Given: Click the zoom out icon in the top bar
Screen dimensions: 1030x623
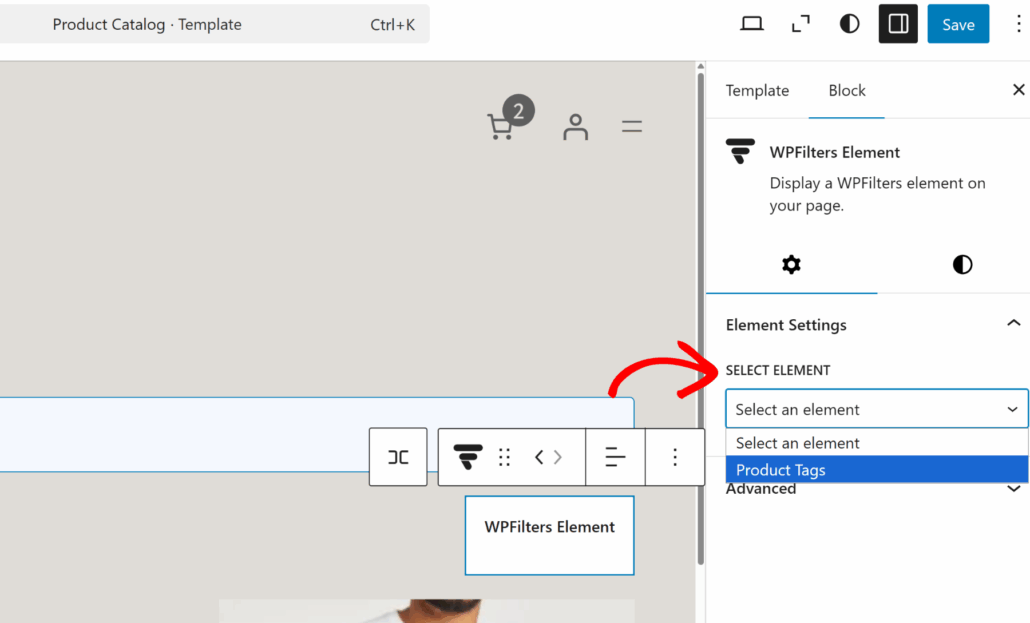Looking at the screenshot, I should pyautogui.click(x=800, y=23).
